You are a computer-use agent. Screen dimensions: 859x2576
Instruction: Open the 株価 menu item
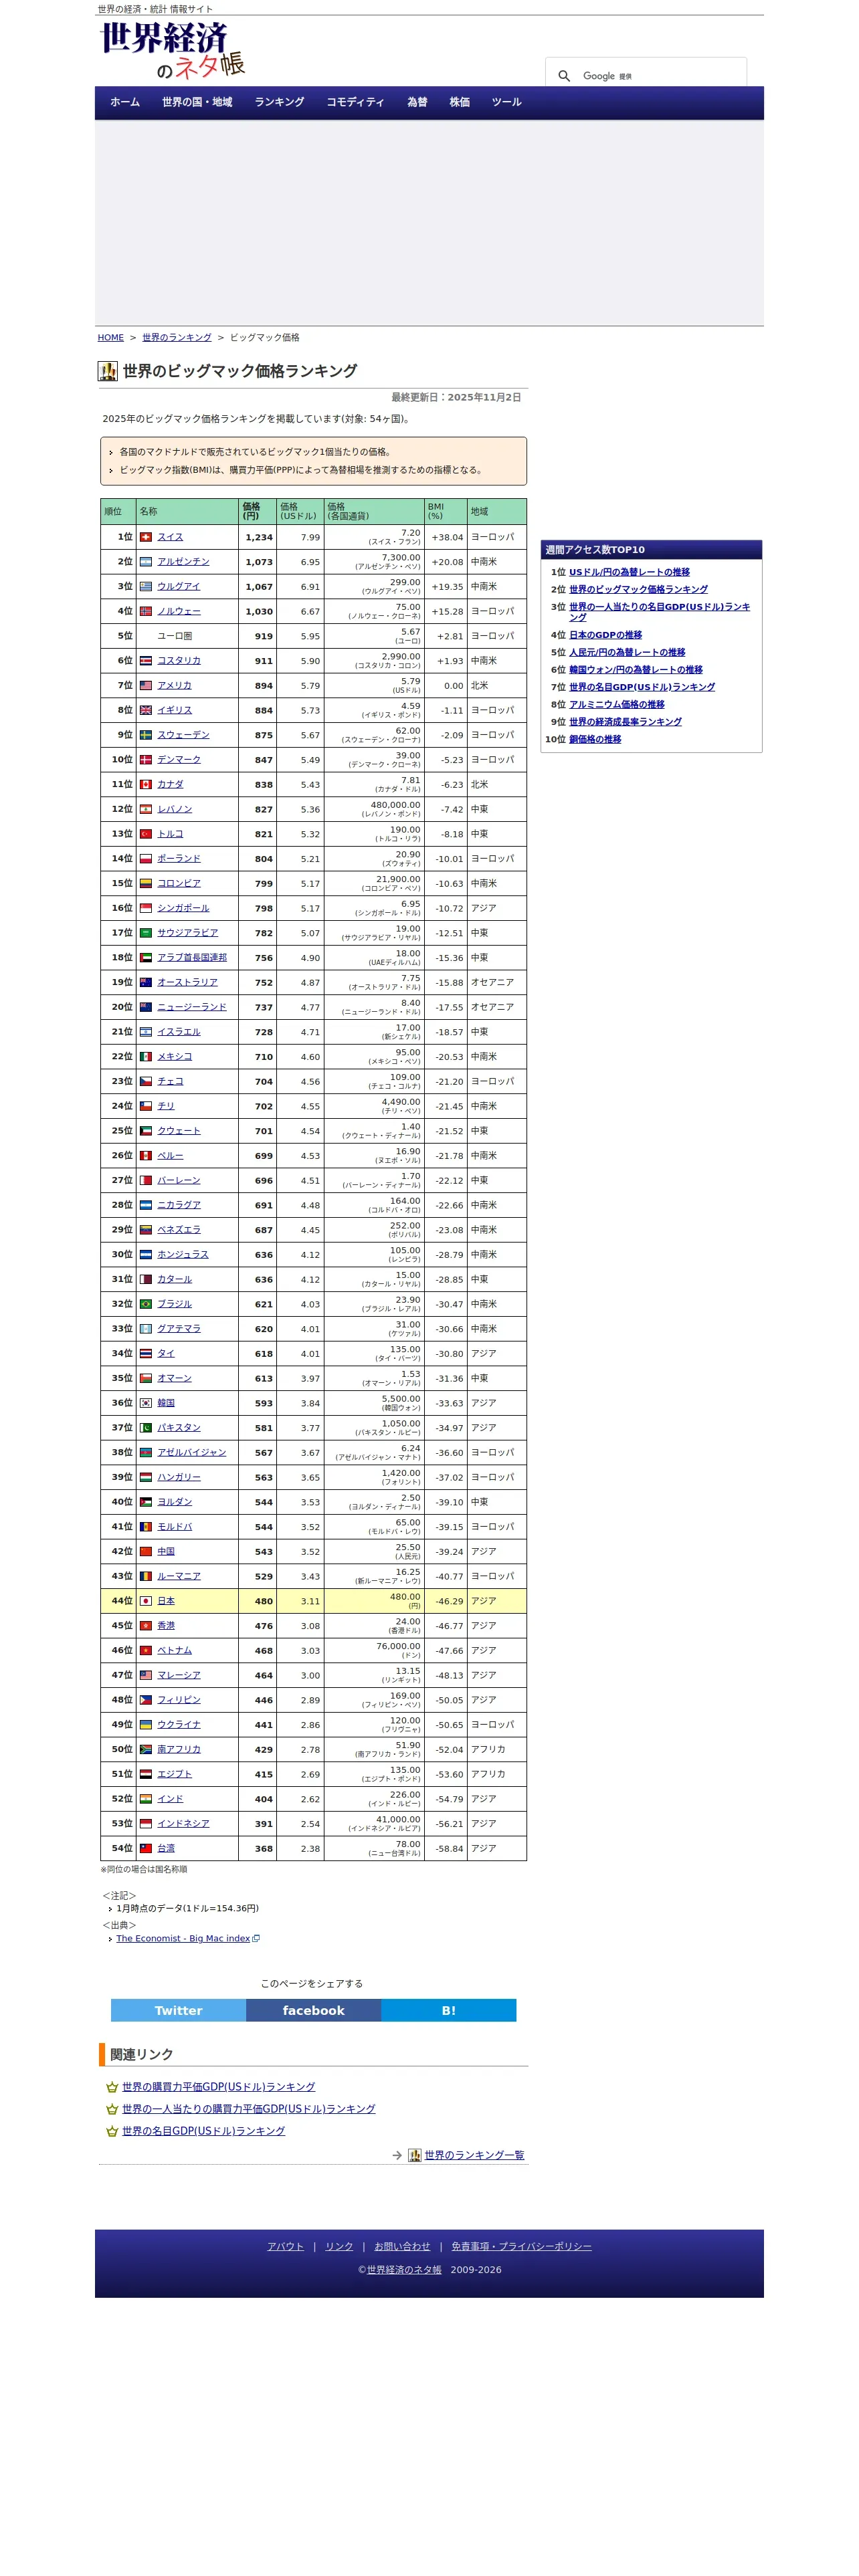459,102
